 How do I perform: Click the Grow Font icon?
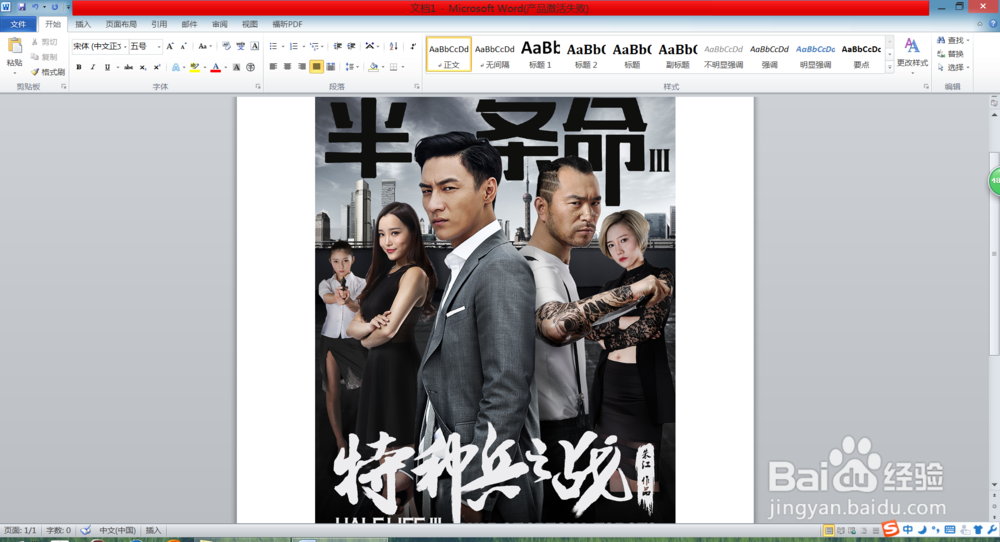click(x=170, y=46)
